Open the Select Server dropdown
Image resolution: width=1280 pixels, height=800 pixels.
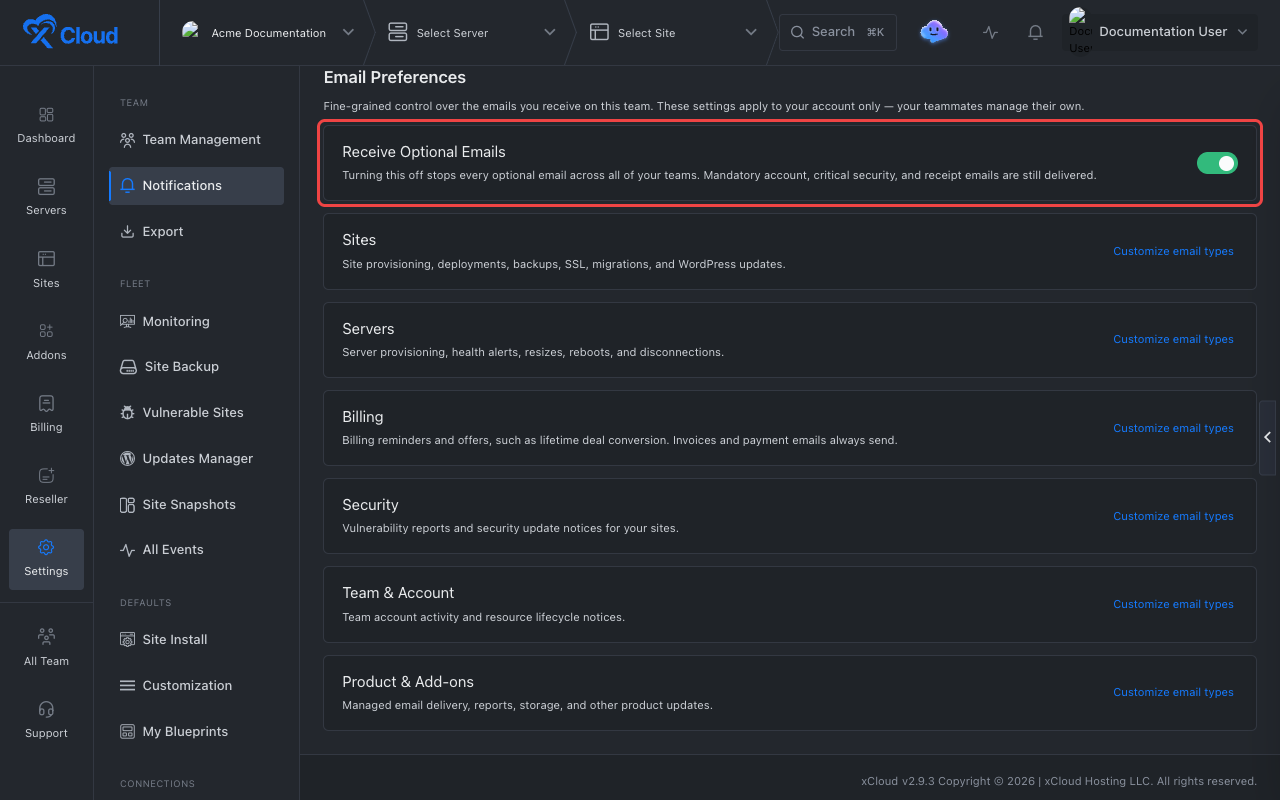point(472,33)
